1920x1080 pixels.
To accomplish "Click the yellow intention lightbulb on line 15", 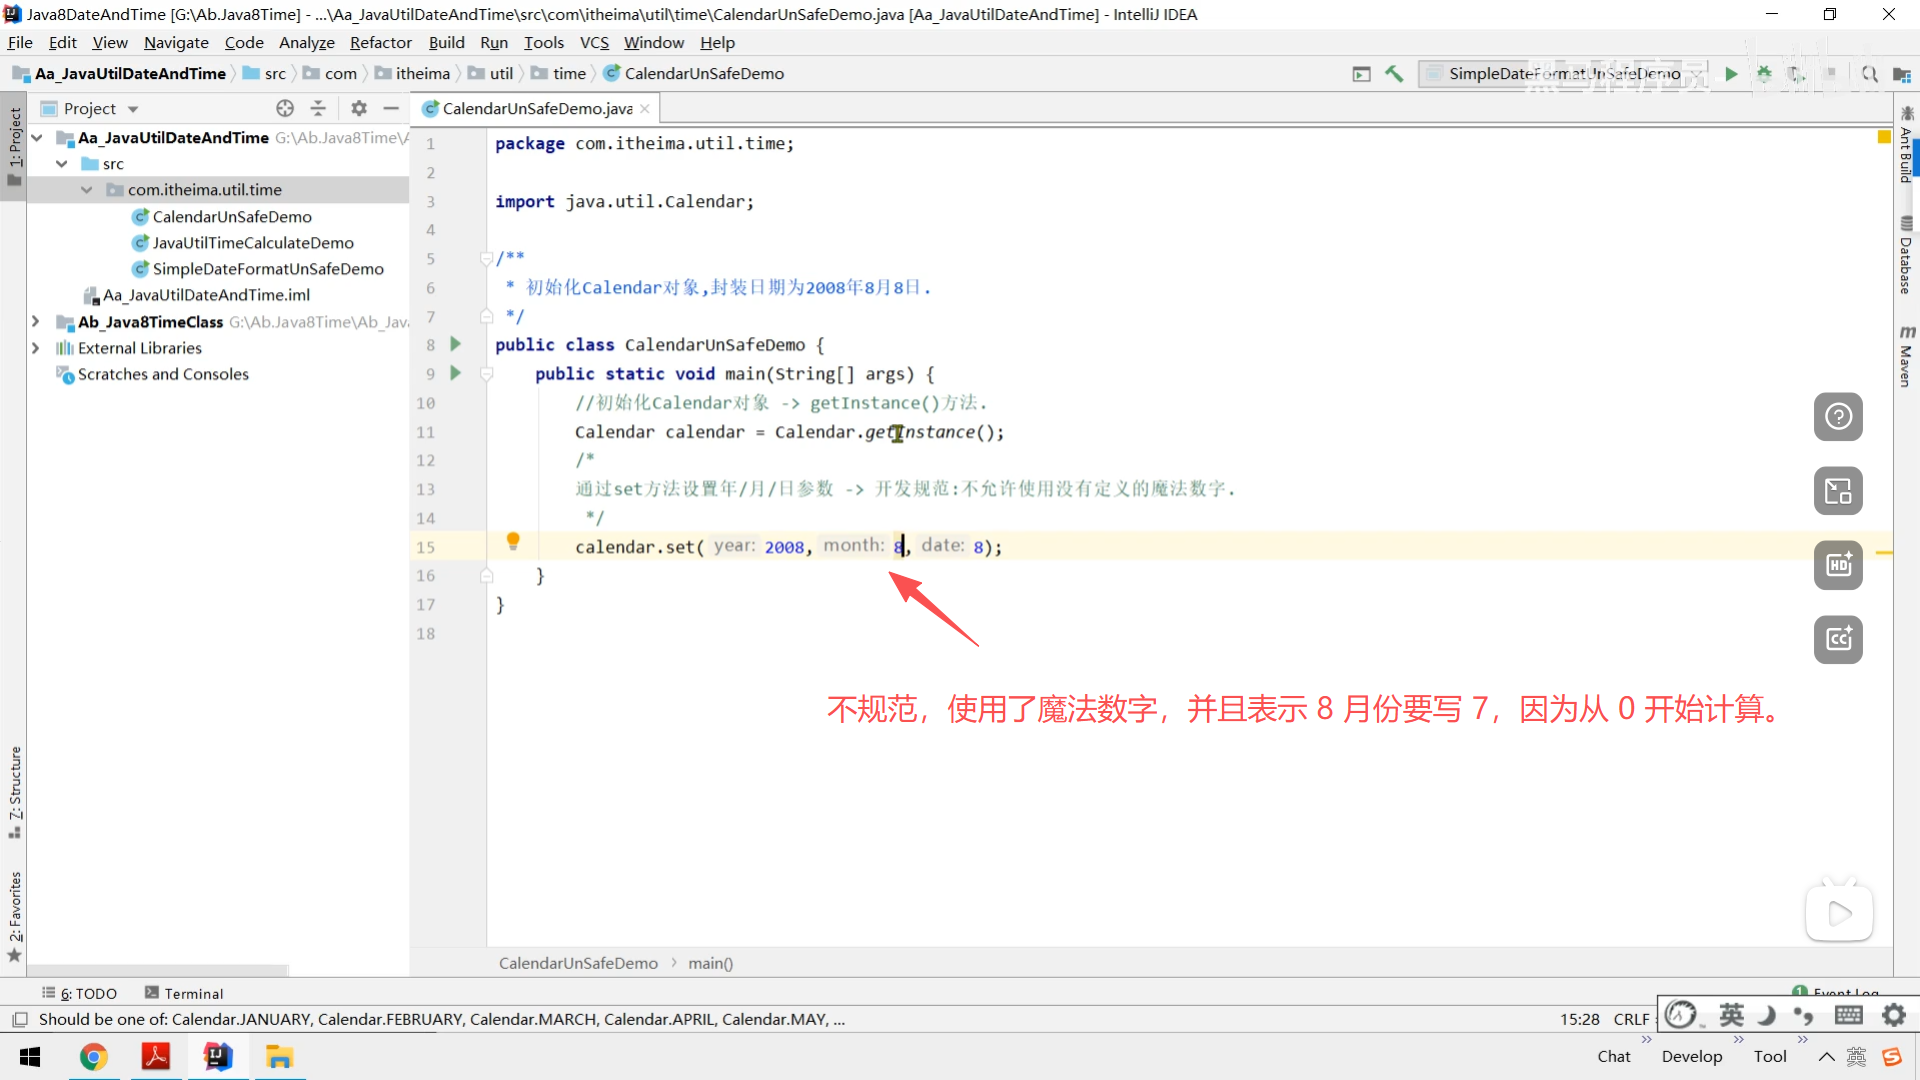I will click(513, 541).
